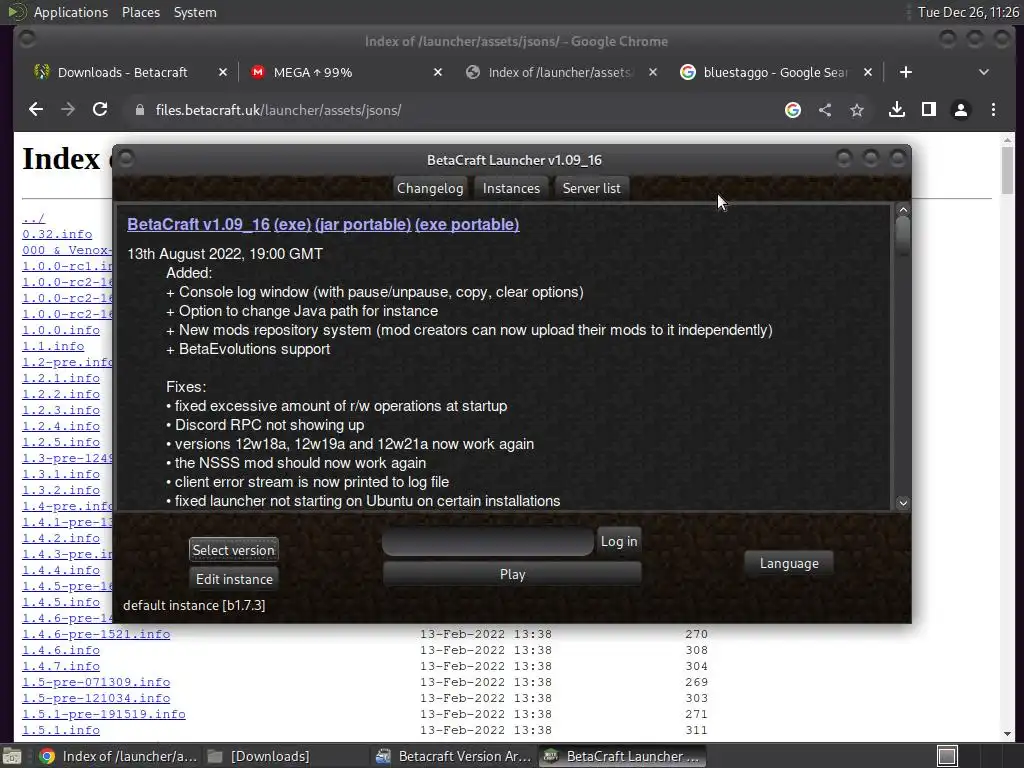Open 1.5.1.info file link
The image size is (1024, 768).
coord(61,730)
